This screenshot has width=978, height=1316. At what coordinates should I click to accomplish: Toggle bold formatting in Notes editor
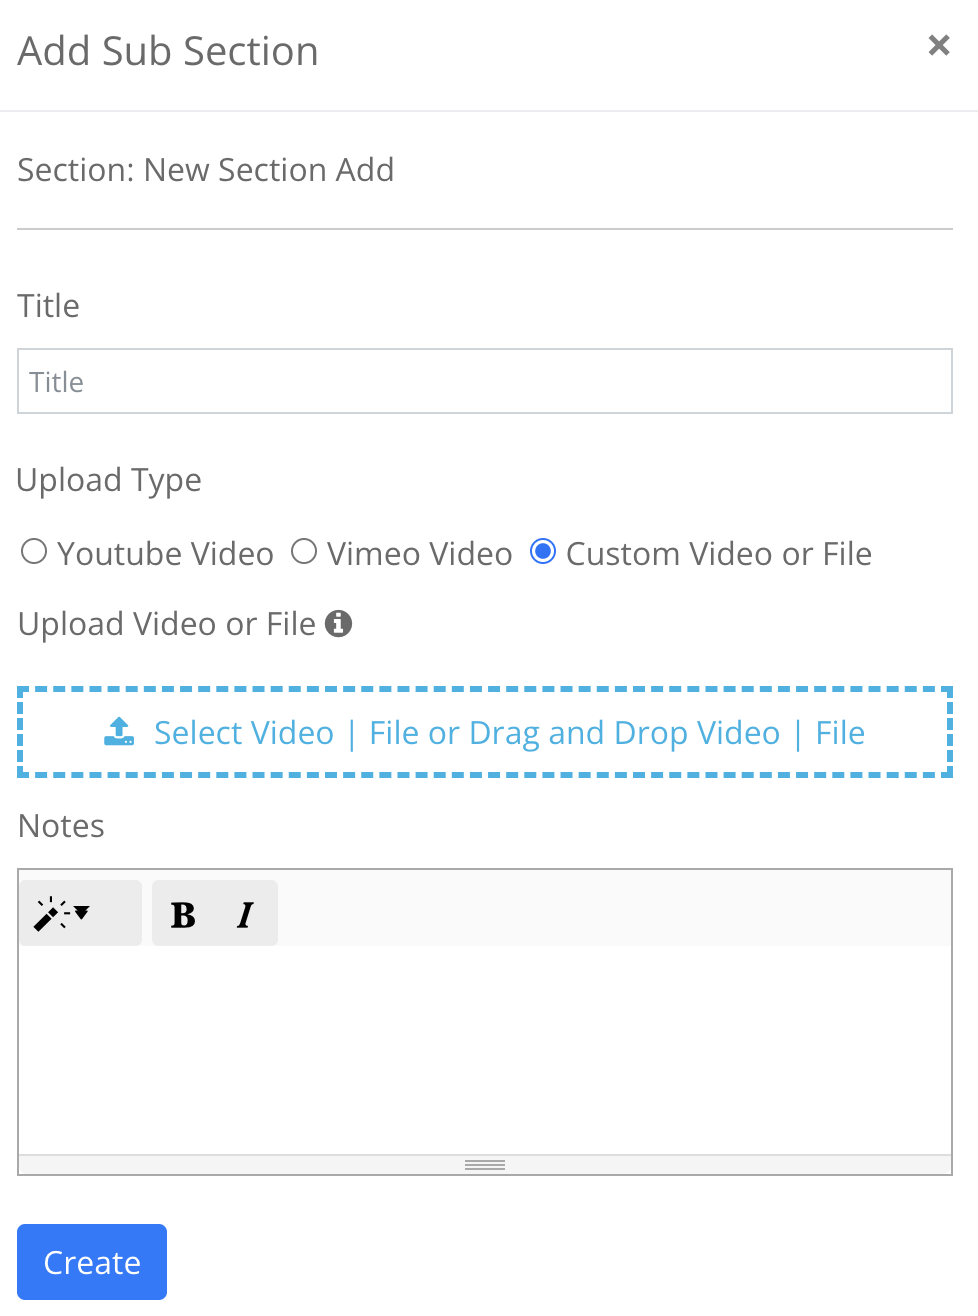pyautogui.click(x=183, y=914)
